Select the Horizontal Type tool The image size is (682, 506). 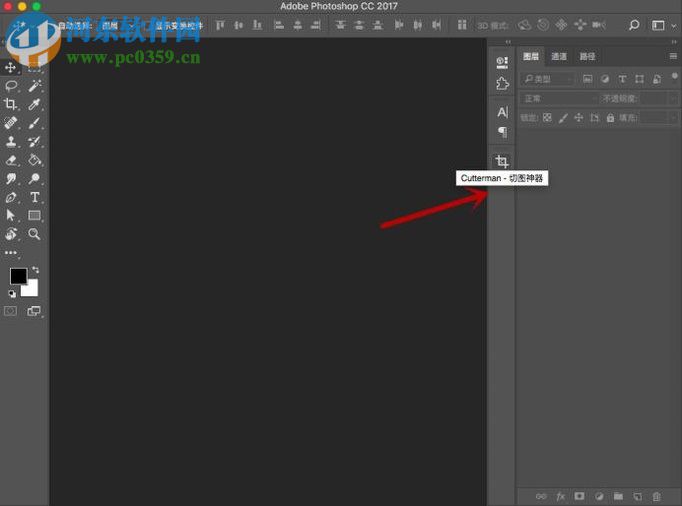(34, 197)
